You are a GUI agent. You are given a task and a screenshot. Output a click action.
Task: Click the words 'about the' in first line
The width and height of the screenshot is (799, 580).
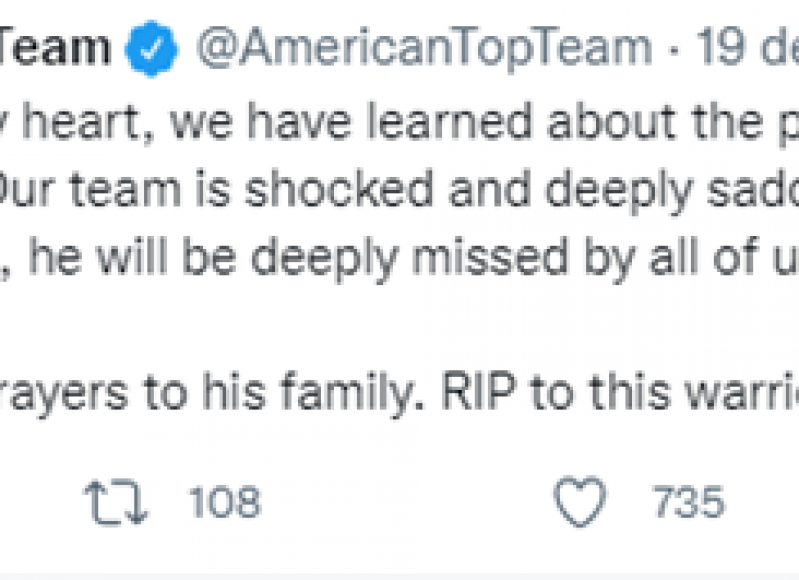coord(655,122)
